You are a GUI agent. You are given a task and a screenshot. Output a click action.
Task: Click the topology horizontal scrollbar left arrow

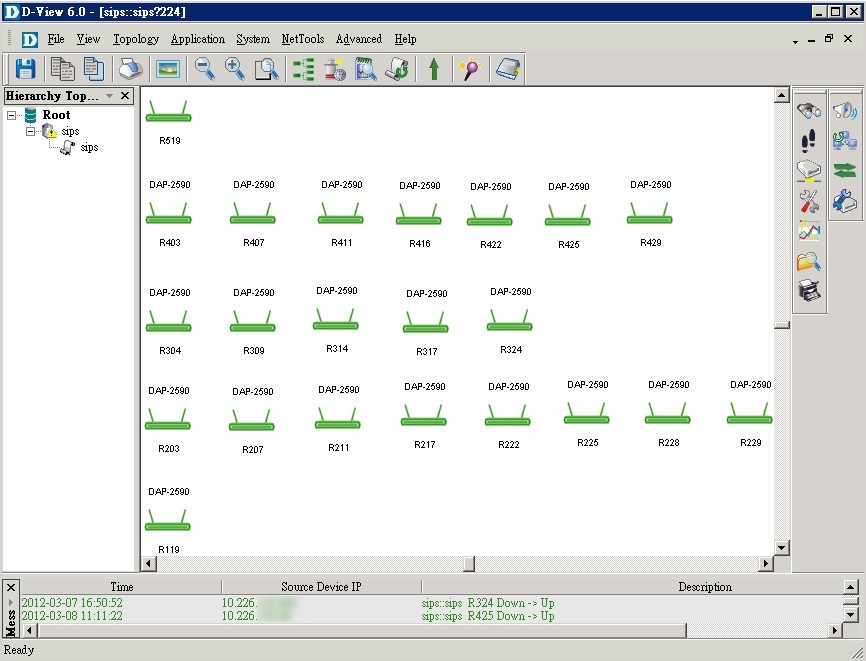pyautogui.click(x=148, y=564)
